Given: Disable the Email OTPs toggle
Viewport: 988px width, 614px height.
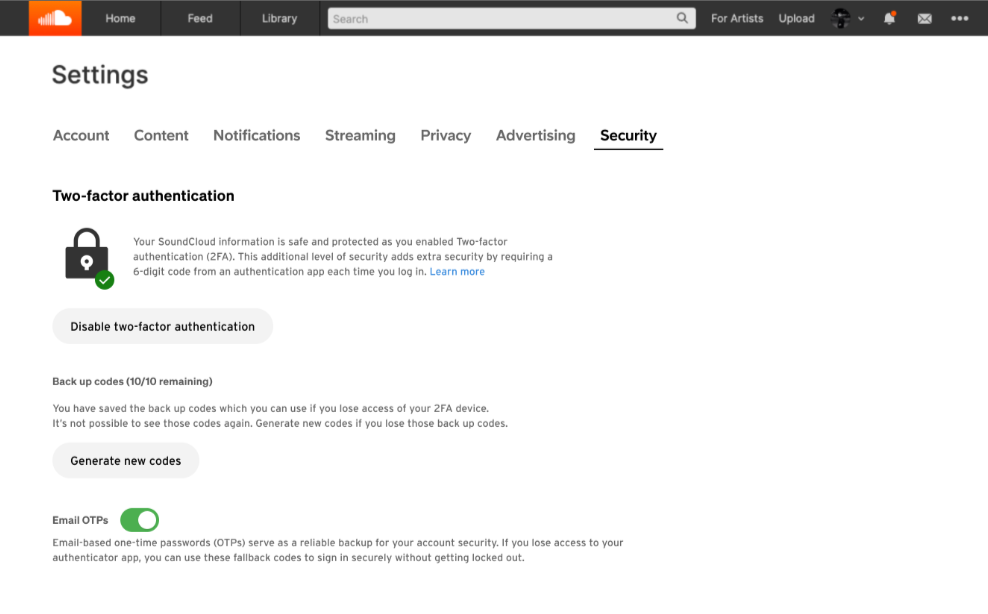Looking at the screenshot, I should pos(139,520).
